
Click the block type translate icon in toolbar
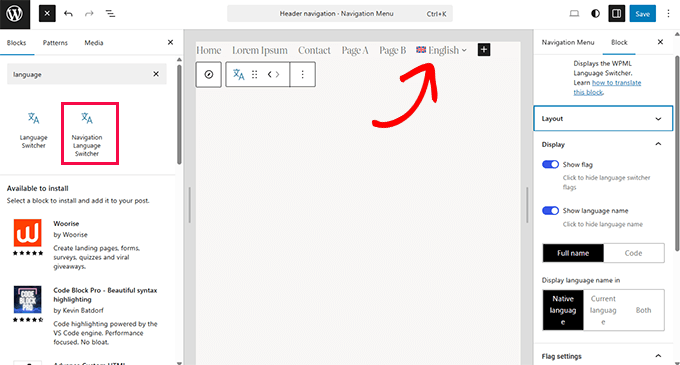pos(239,75)
